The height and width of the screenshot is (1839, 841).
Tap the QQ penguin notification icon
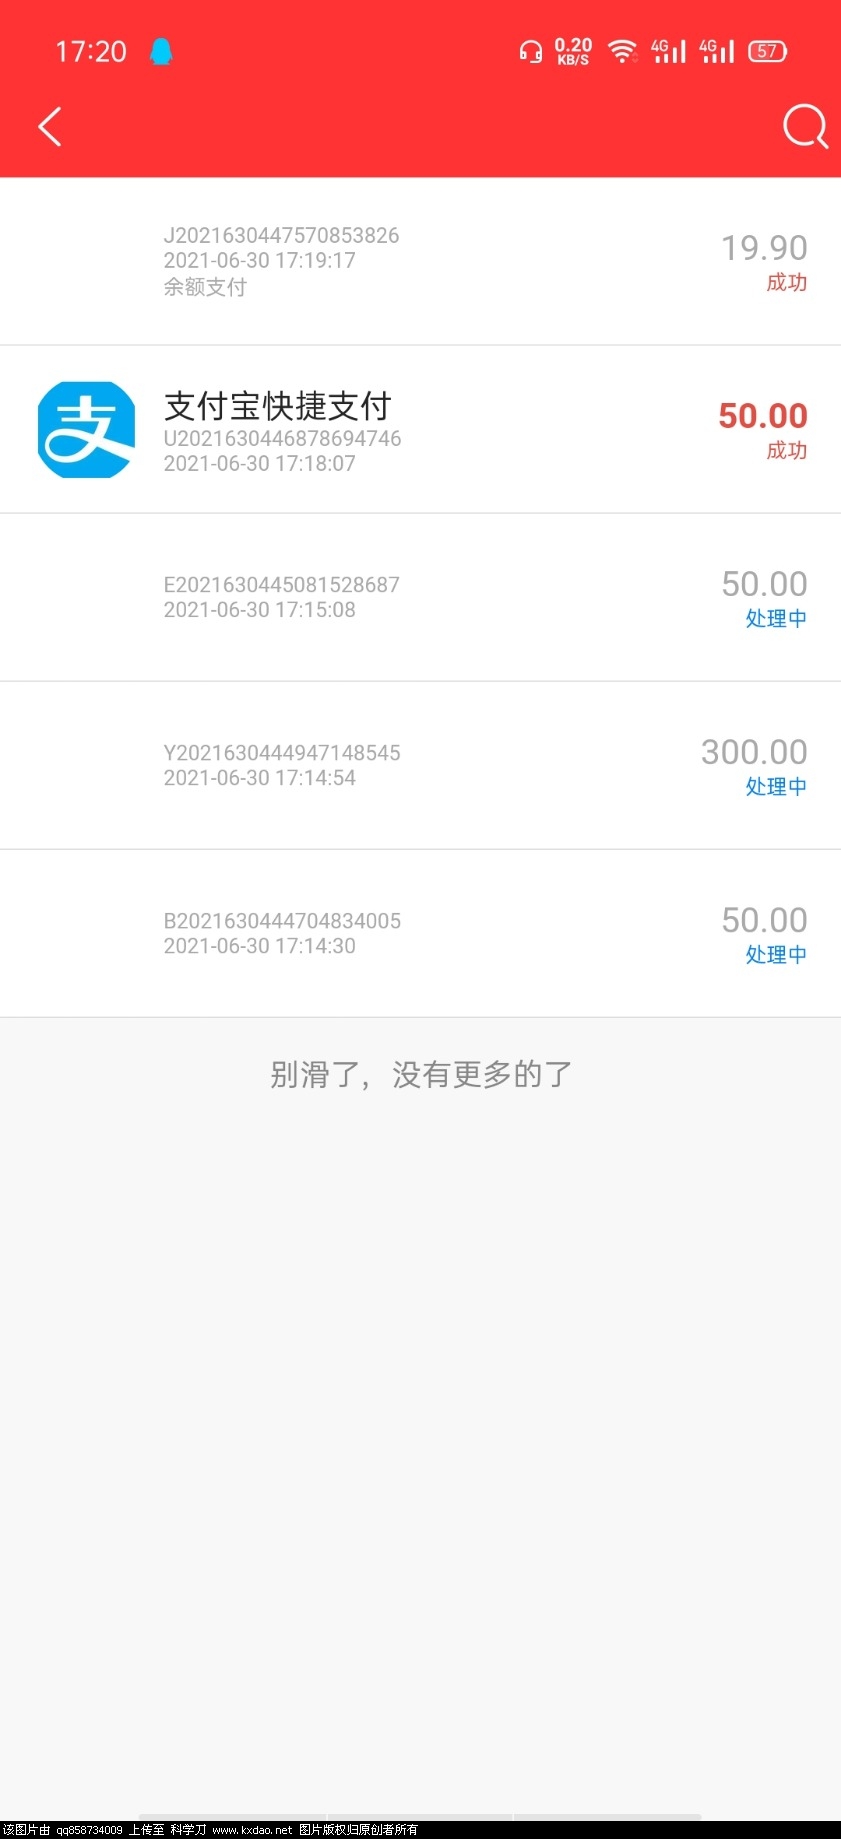161,51
